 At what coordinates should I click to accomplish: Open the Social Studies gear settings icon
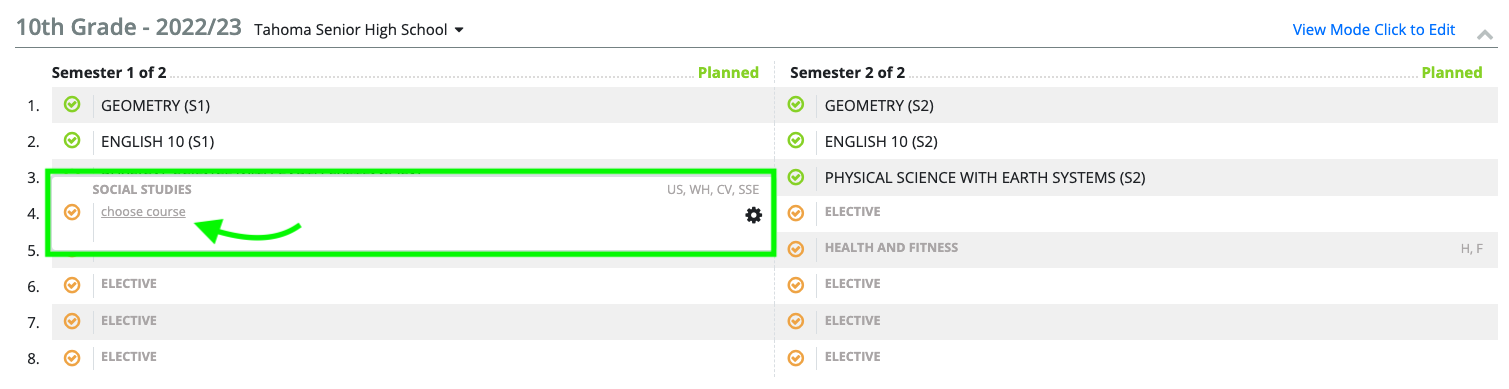coord(753,215)
